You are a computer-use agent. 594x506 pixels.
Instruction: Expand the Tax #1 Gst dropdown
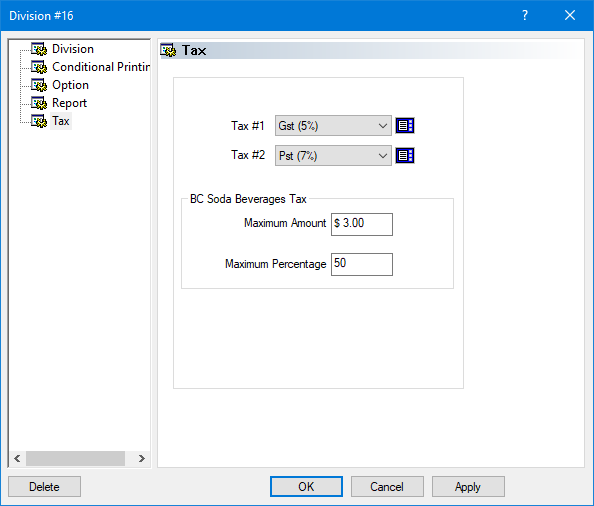pos(333,126)
